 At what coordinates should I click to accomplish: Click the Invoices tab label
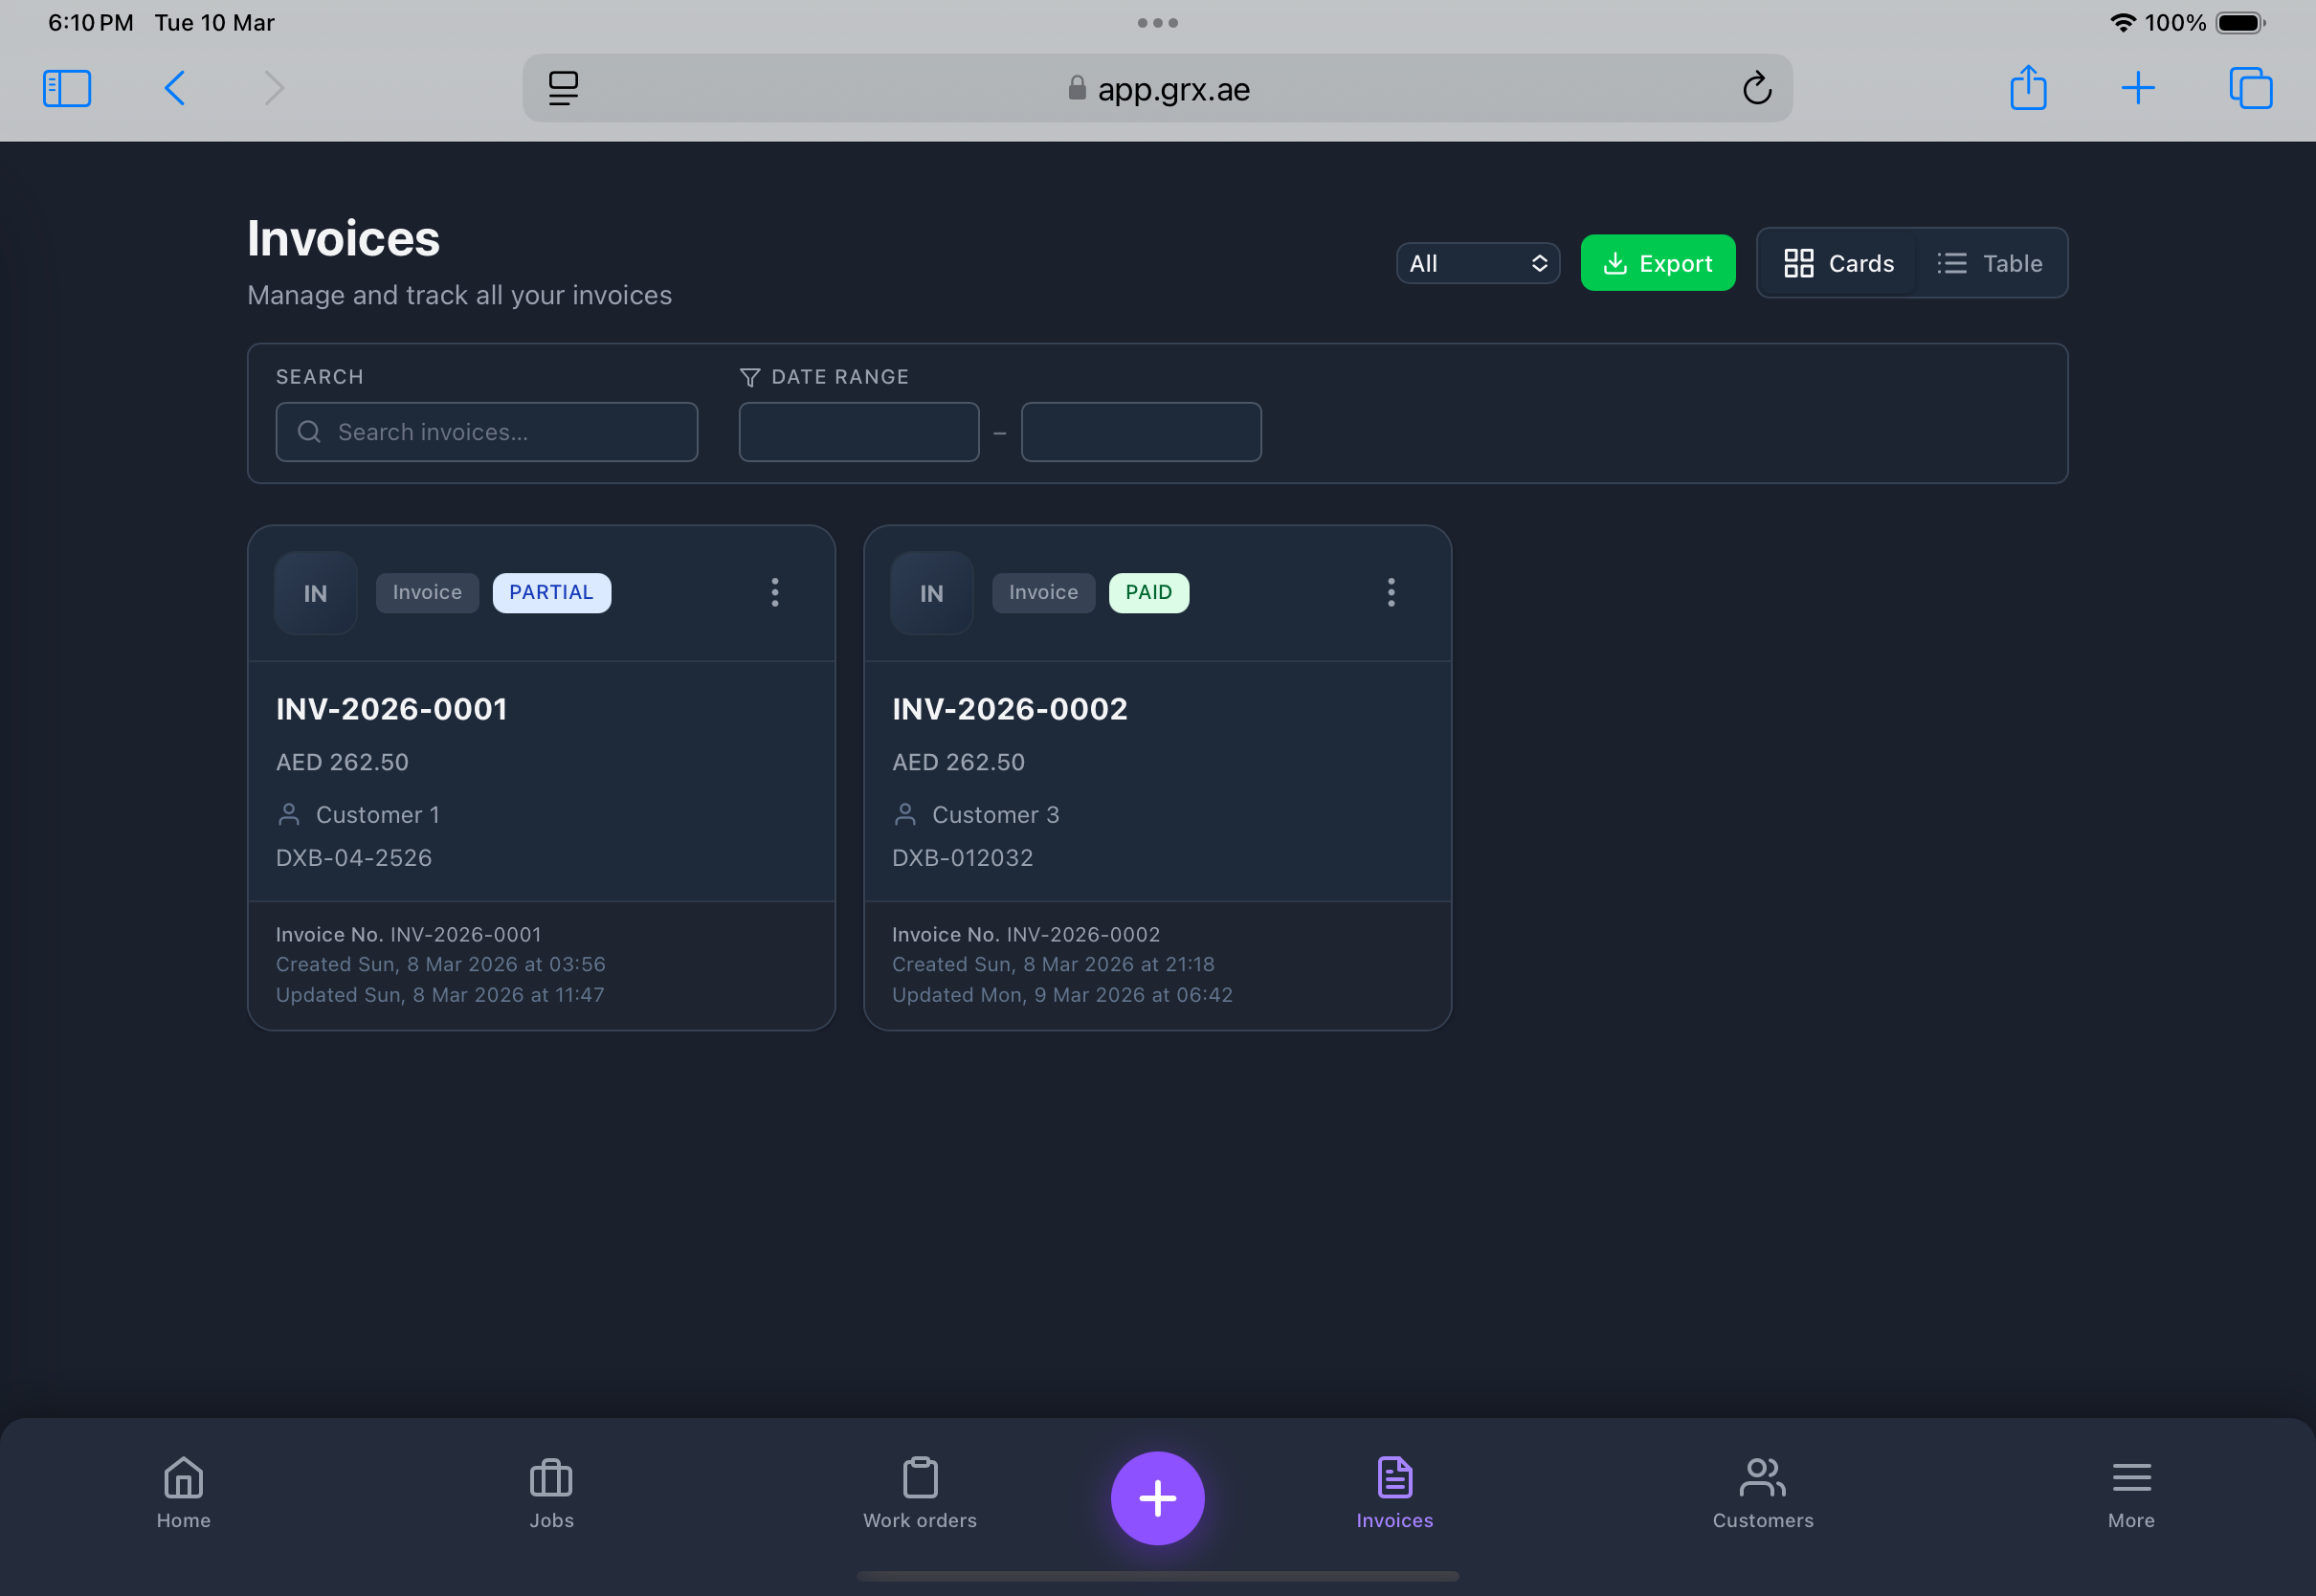point(1394,1520)
